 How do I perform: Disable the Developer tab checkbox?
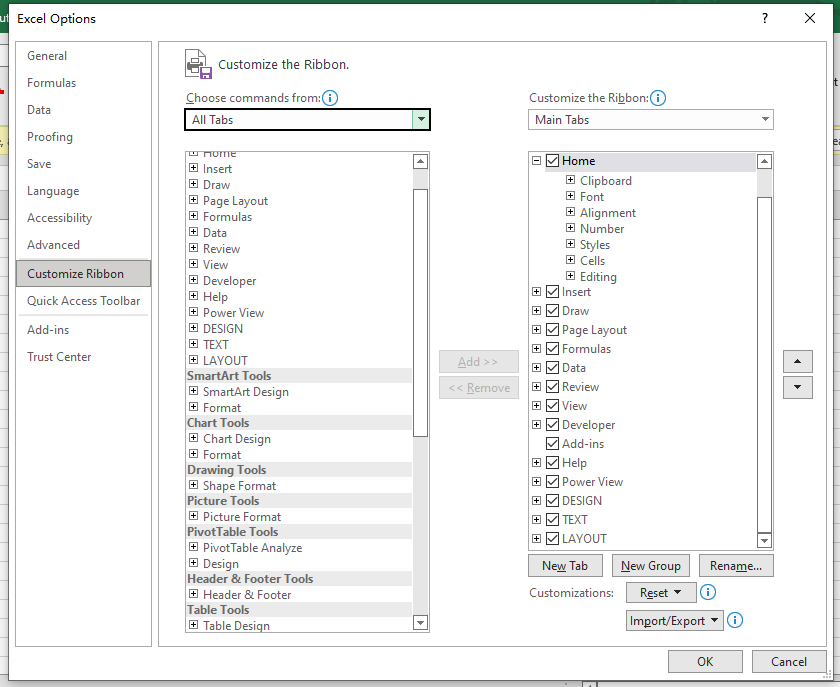pos(552,425)
